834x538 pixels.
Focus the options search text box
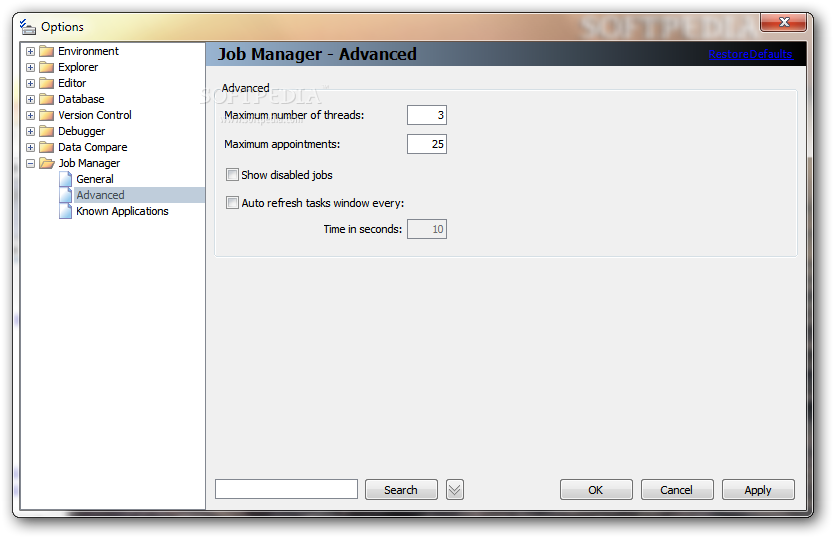click(286, 490)
